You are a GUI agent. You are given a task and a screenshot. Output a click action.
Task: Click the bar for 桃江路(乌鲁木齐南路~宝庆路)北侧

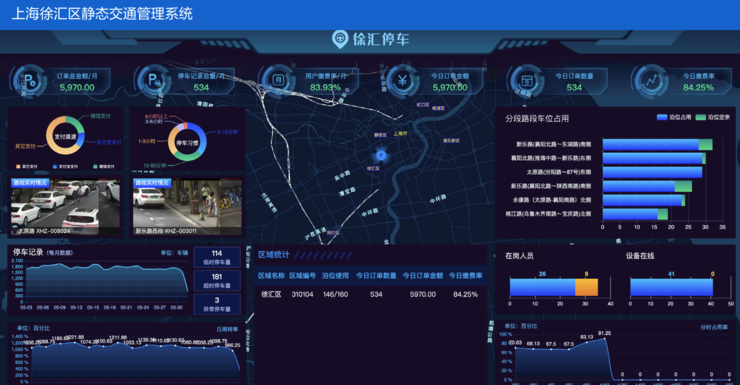635,214
